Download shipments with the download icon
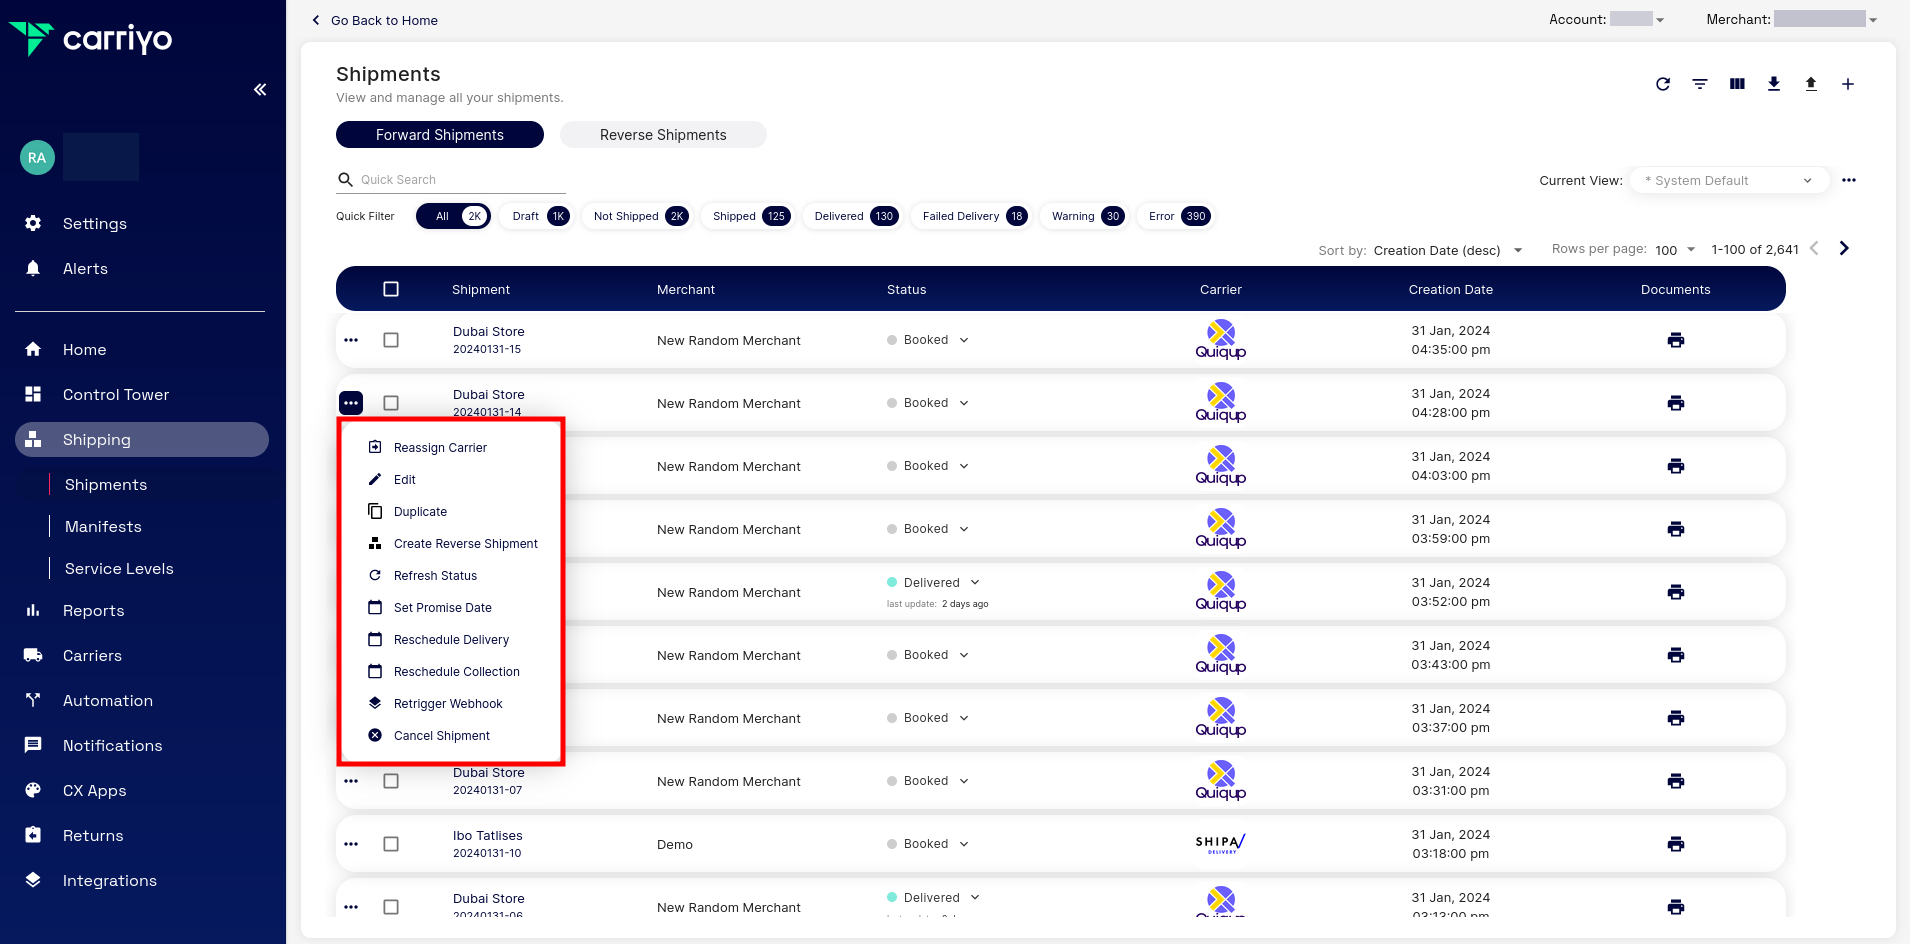Screen dimensions: 1910x944 point(1774,84)
